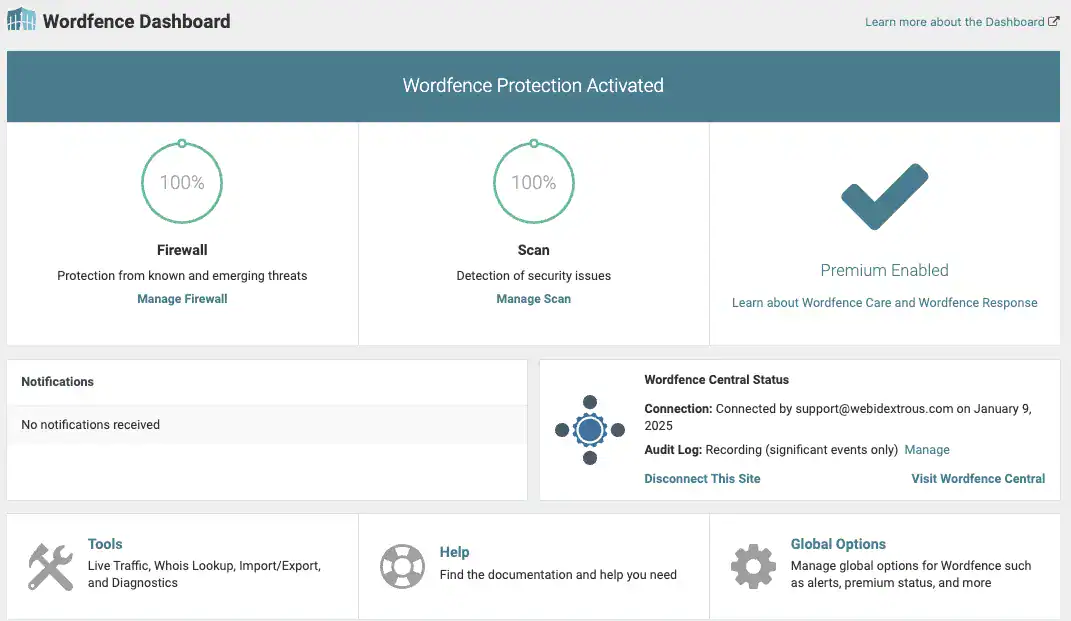Open the Tools section heading
1071x621 pixels.
pyautogui.click(x=105, y=544)
